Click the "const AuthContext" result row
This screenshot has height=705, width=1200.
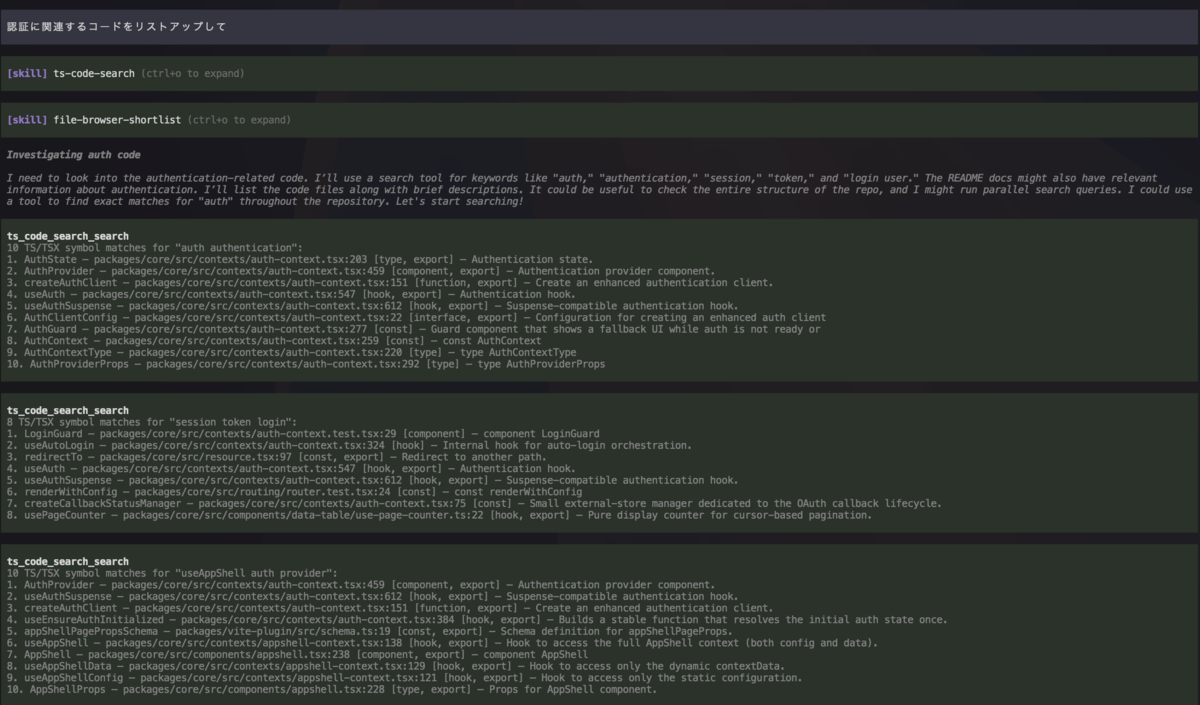pyautogui.click(x=274, y=341)
